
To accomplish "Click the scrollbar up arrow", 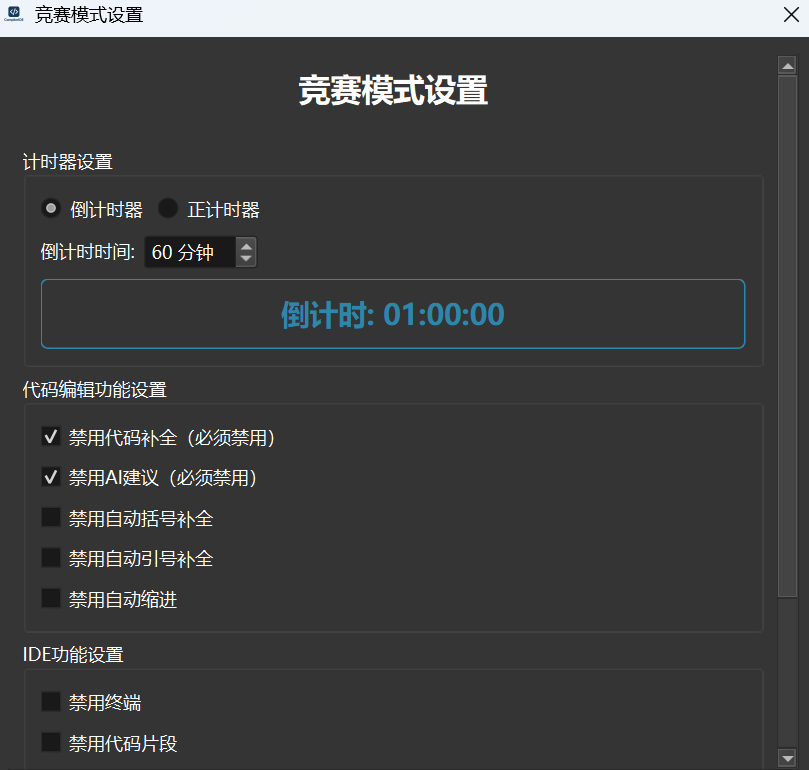I will (789, 65).
